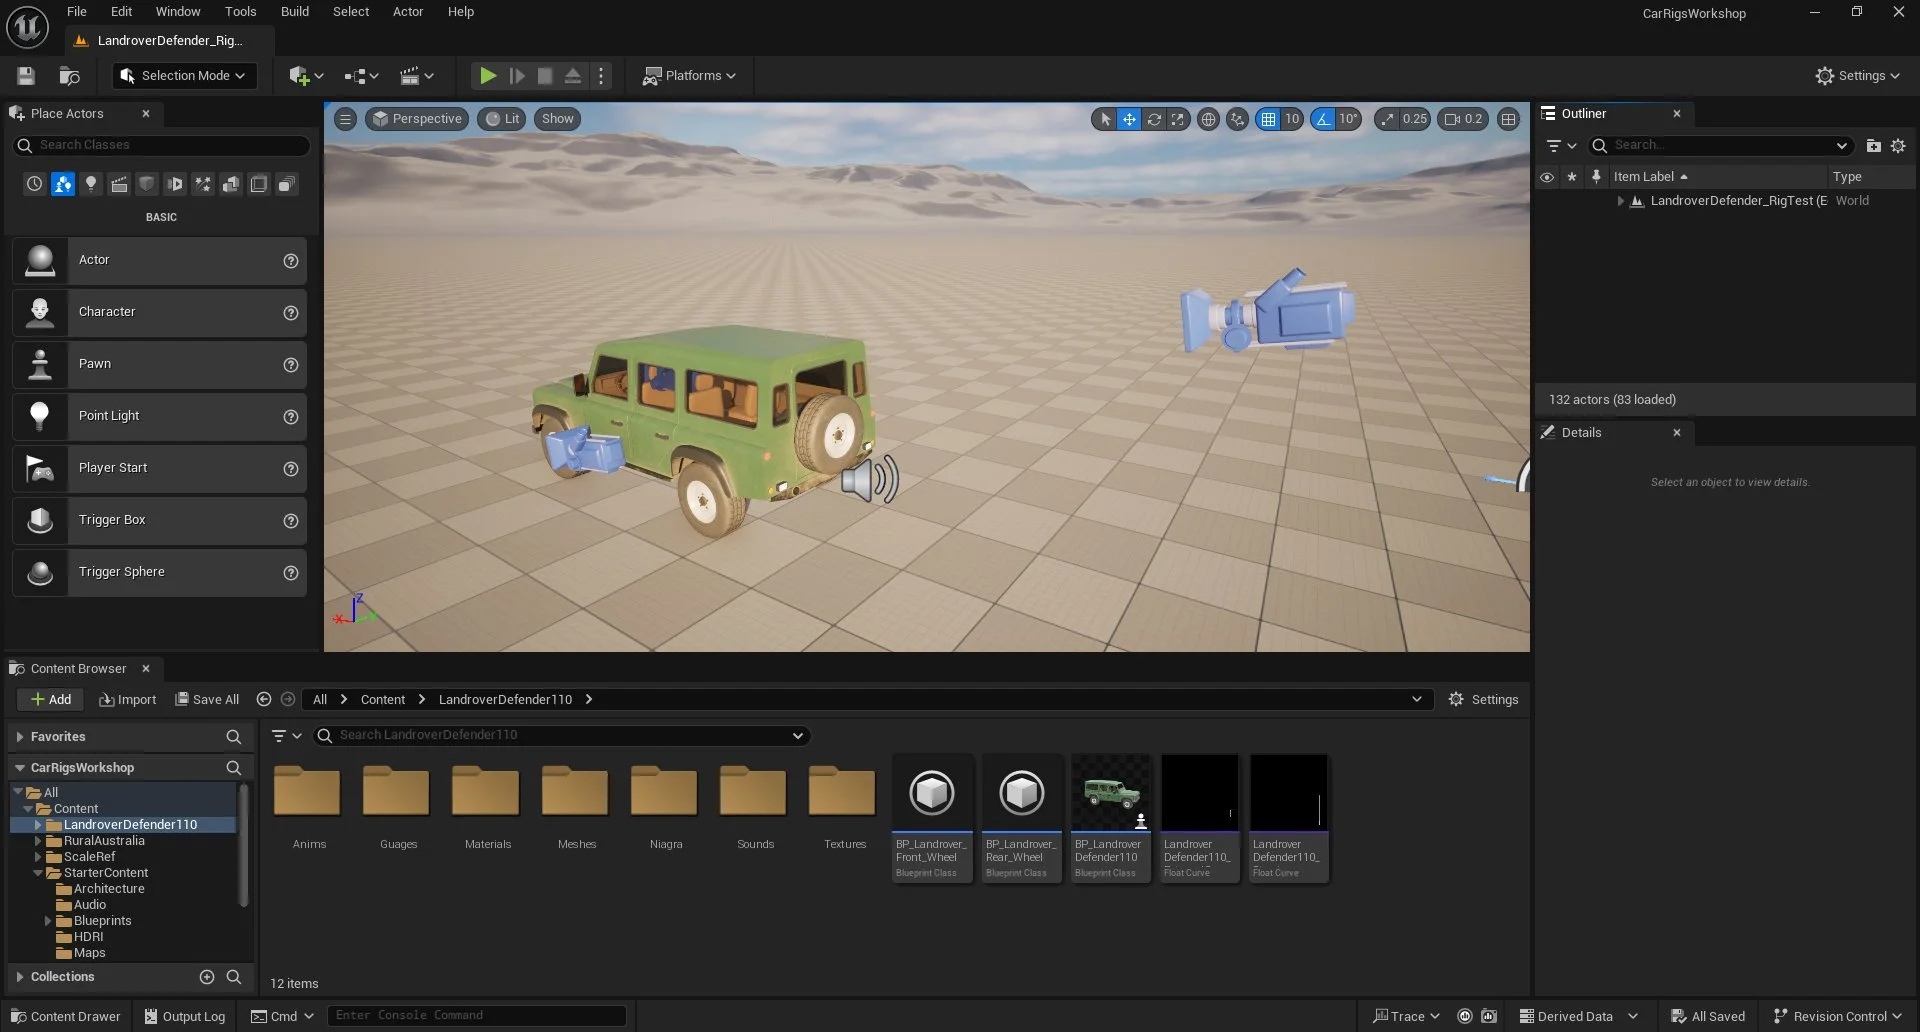
Task: Open viewport options hamburger menu
Action: (x=345, y=119)
